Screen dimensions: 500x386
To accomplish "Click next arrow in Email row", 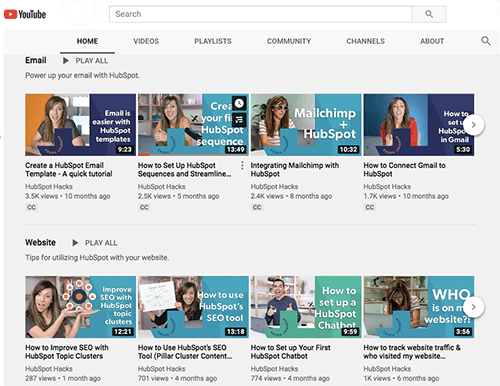I will pyautogui.click(x=473, y=125).
